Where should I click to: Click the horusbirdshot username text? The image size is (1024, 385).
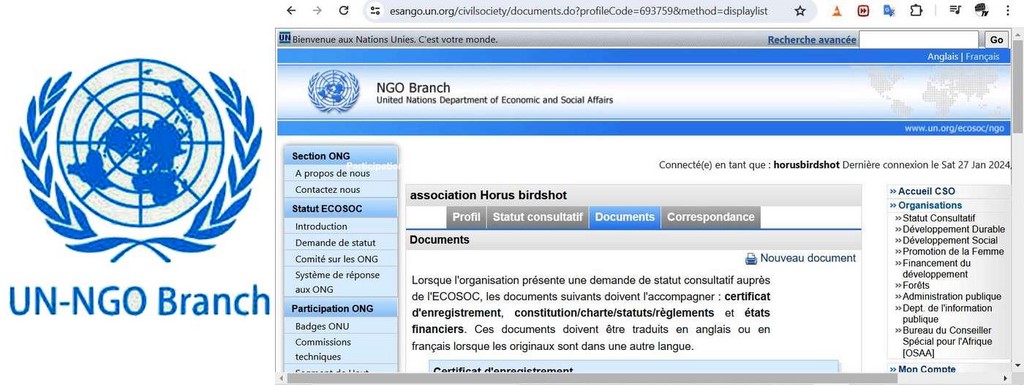coord(806,165)
